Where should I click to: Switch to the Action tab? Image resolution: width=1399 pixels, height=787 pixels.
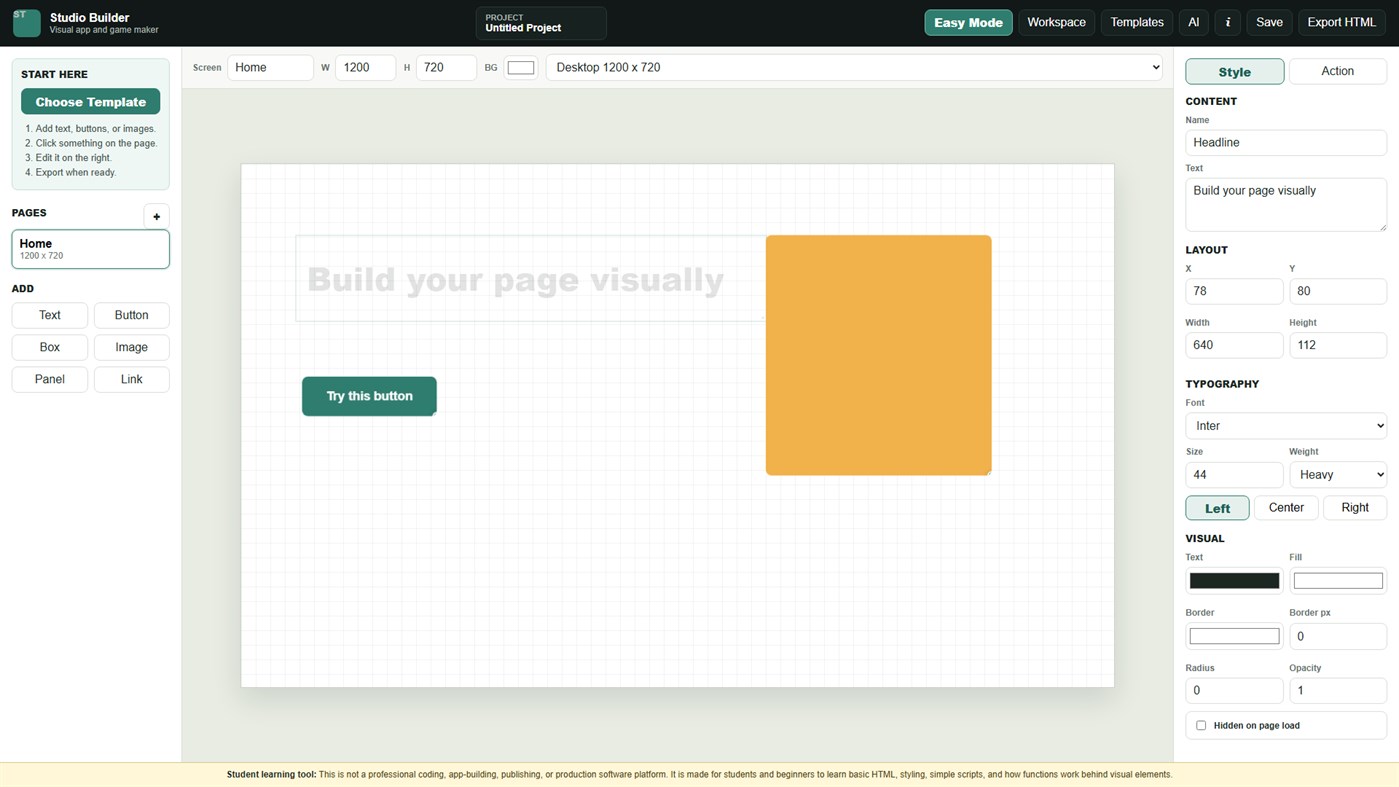tap(1337, 71)
